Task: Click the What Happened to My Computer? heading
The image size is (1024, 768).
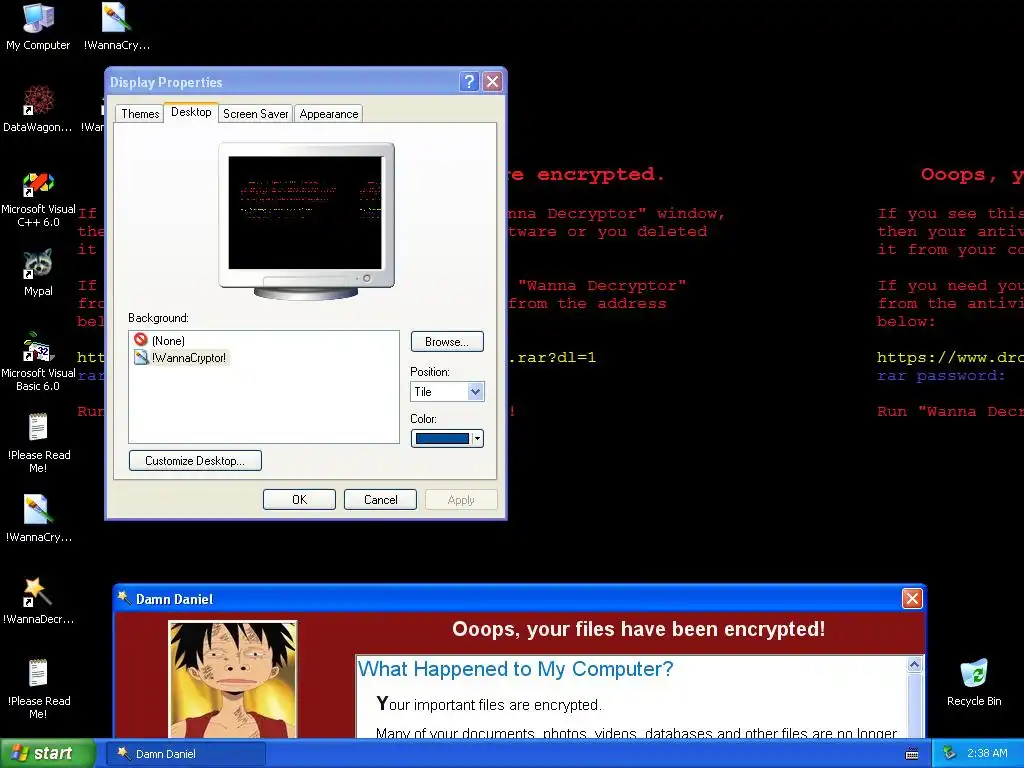Action: [x=515, y=669]
